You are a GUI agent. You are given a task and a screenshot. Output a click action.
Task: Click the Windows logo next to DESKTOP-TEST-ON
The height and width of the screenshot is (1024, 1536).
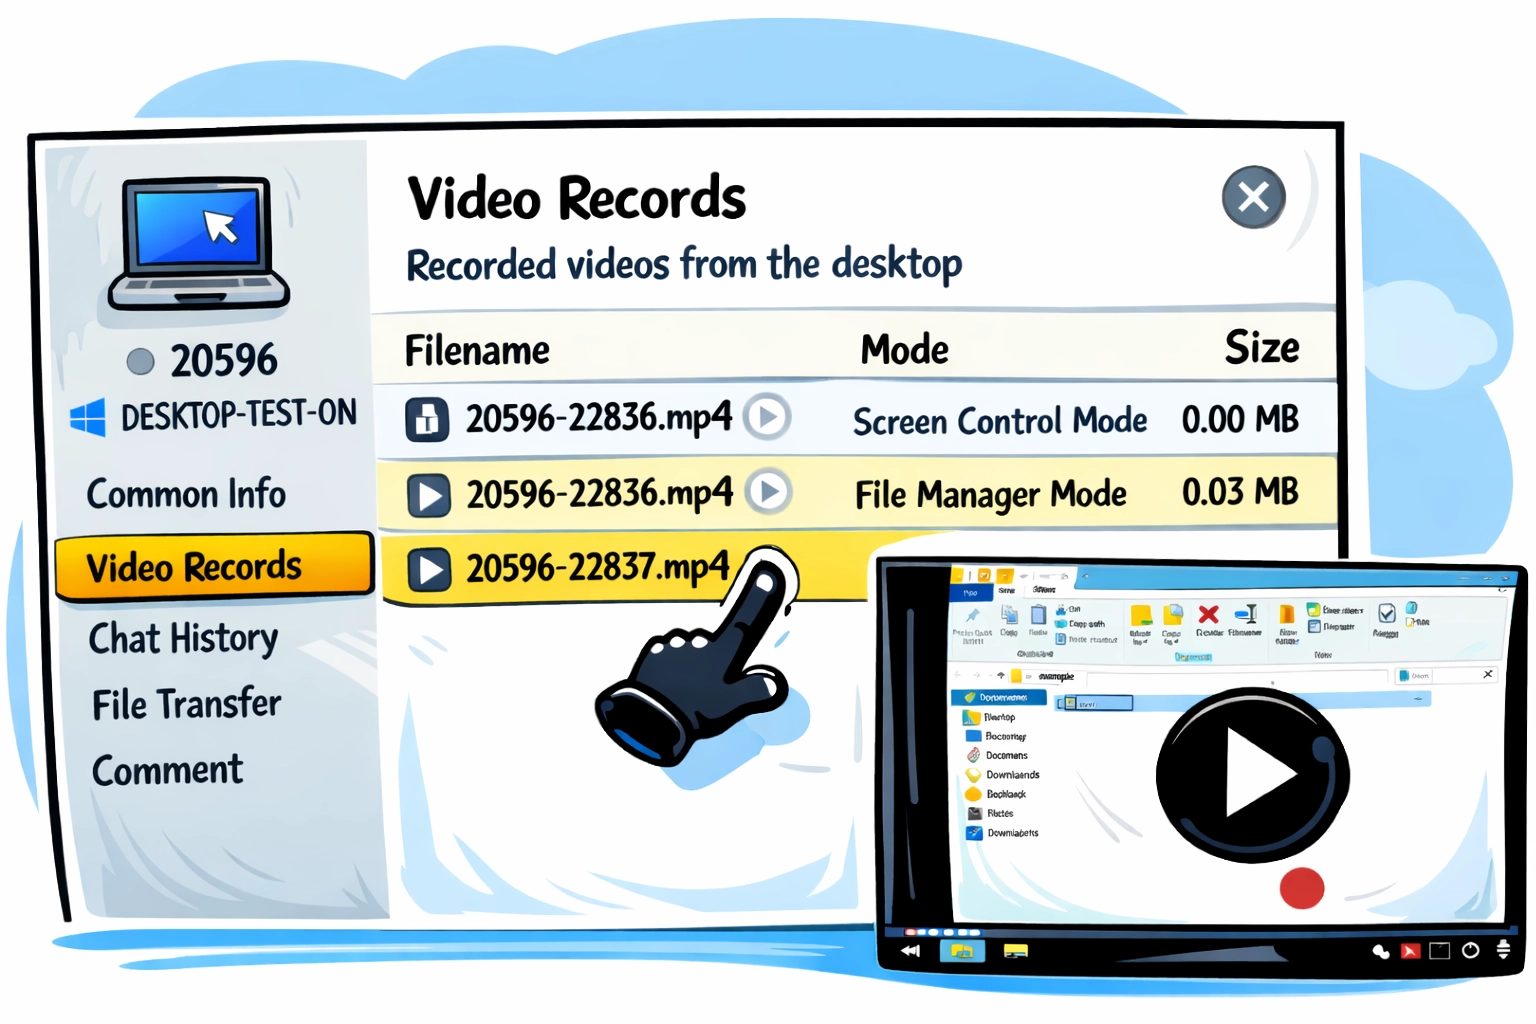88,417
